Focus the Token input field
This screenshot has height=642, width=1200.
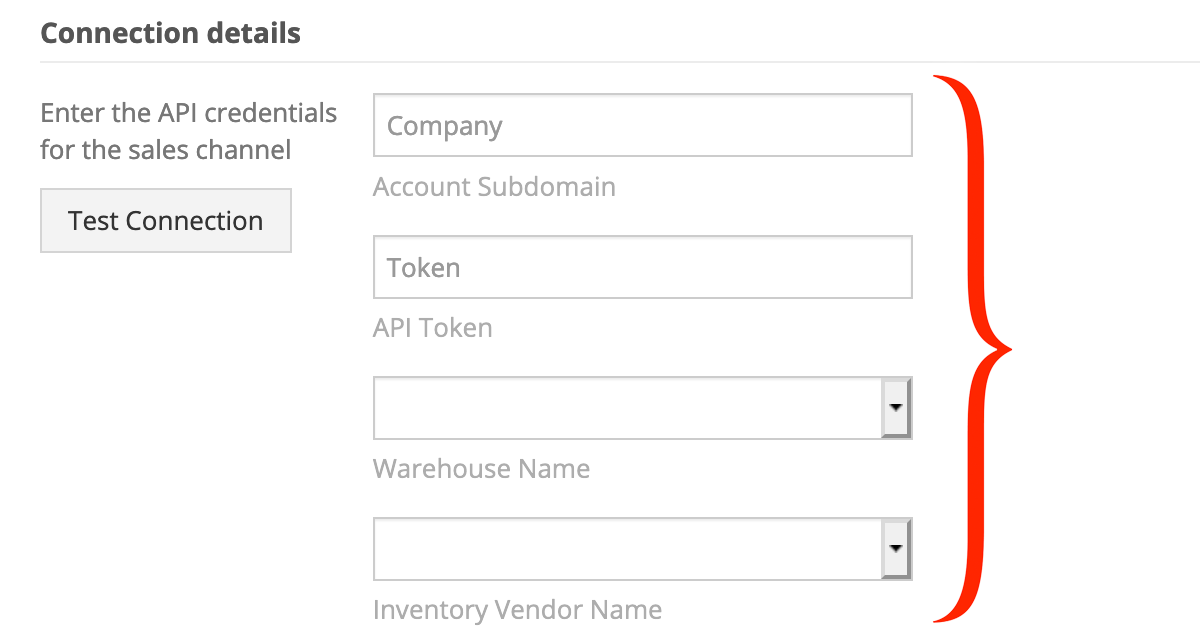click(x=643, y=267)
